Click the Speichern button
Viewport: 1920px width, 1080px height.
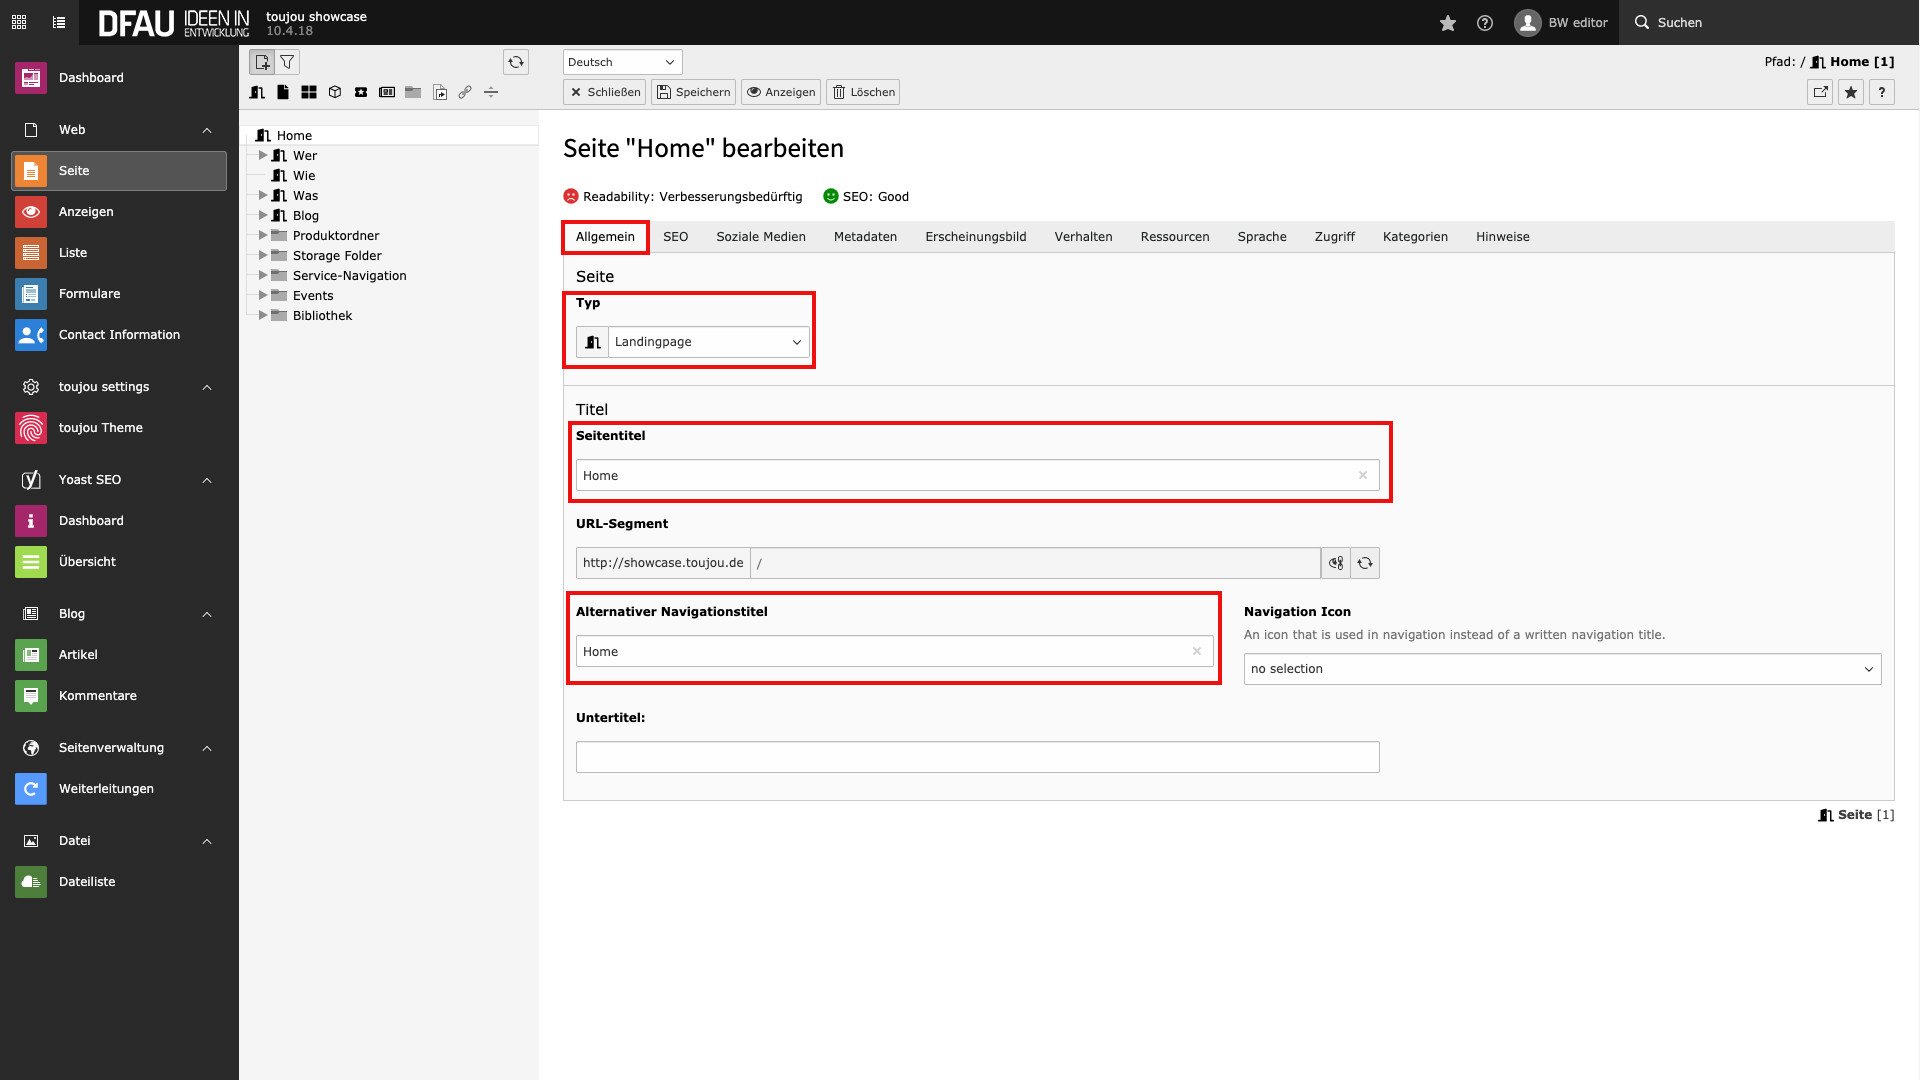click(x=693, y=92)
